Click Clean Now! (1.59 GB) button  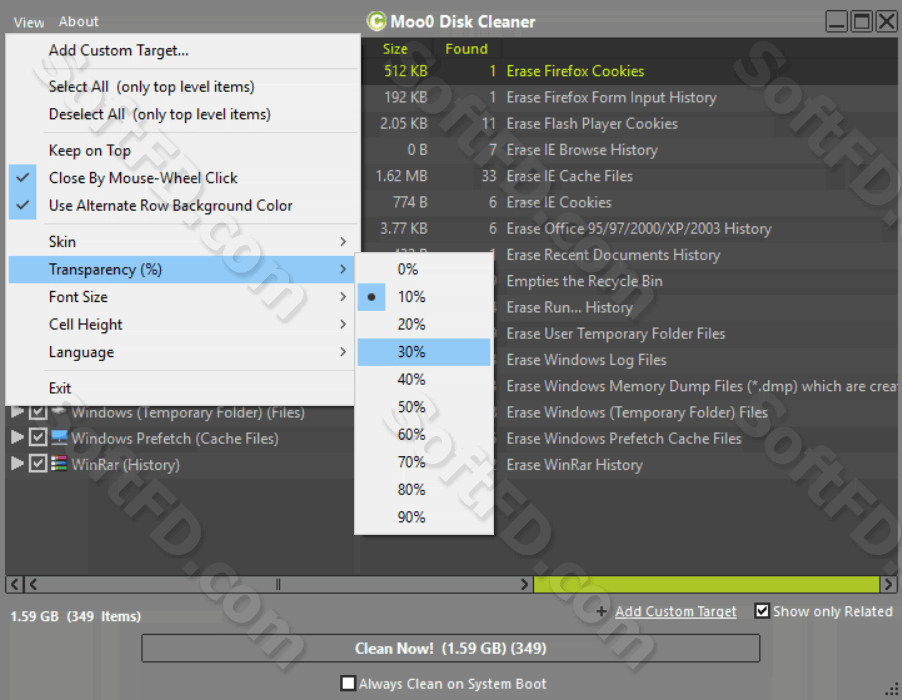(x=450, y=648)
